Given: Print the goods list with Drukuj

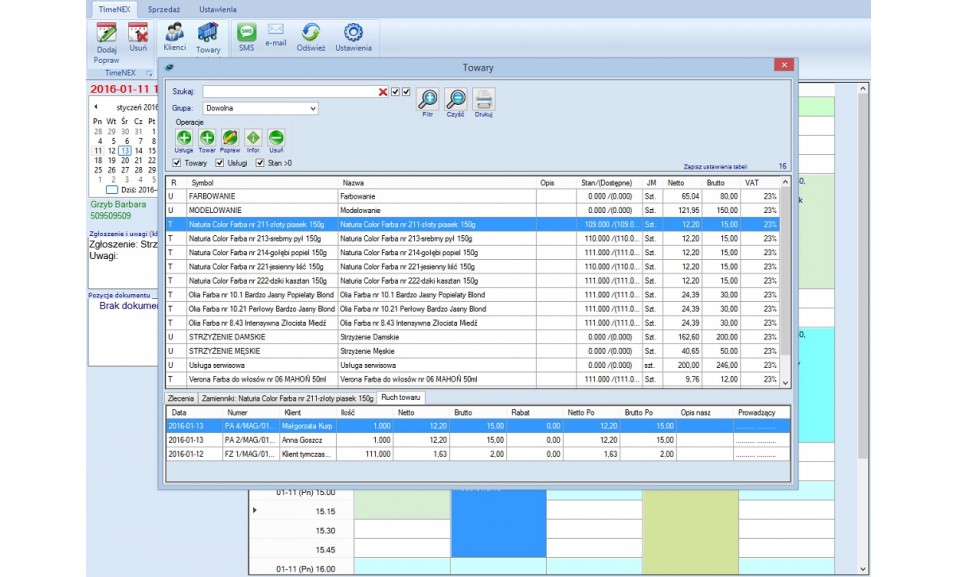Looking at the screenshot, I should [484, 99].
